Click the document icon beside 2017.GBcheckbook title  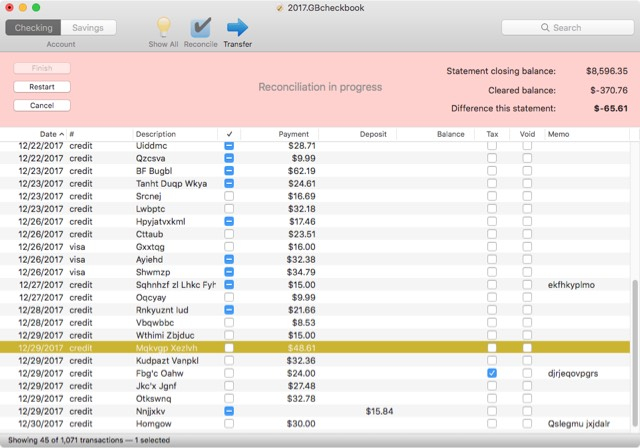click(x=280, y=8)
